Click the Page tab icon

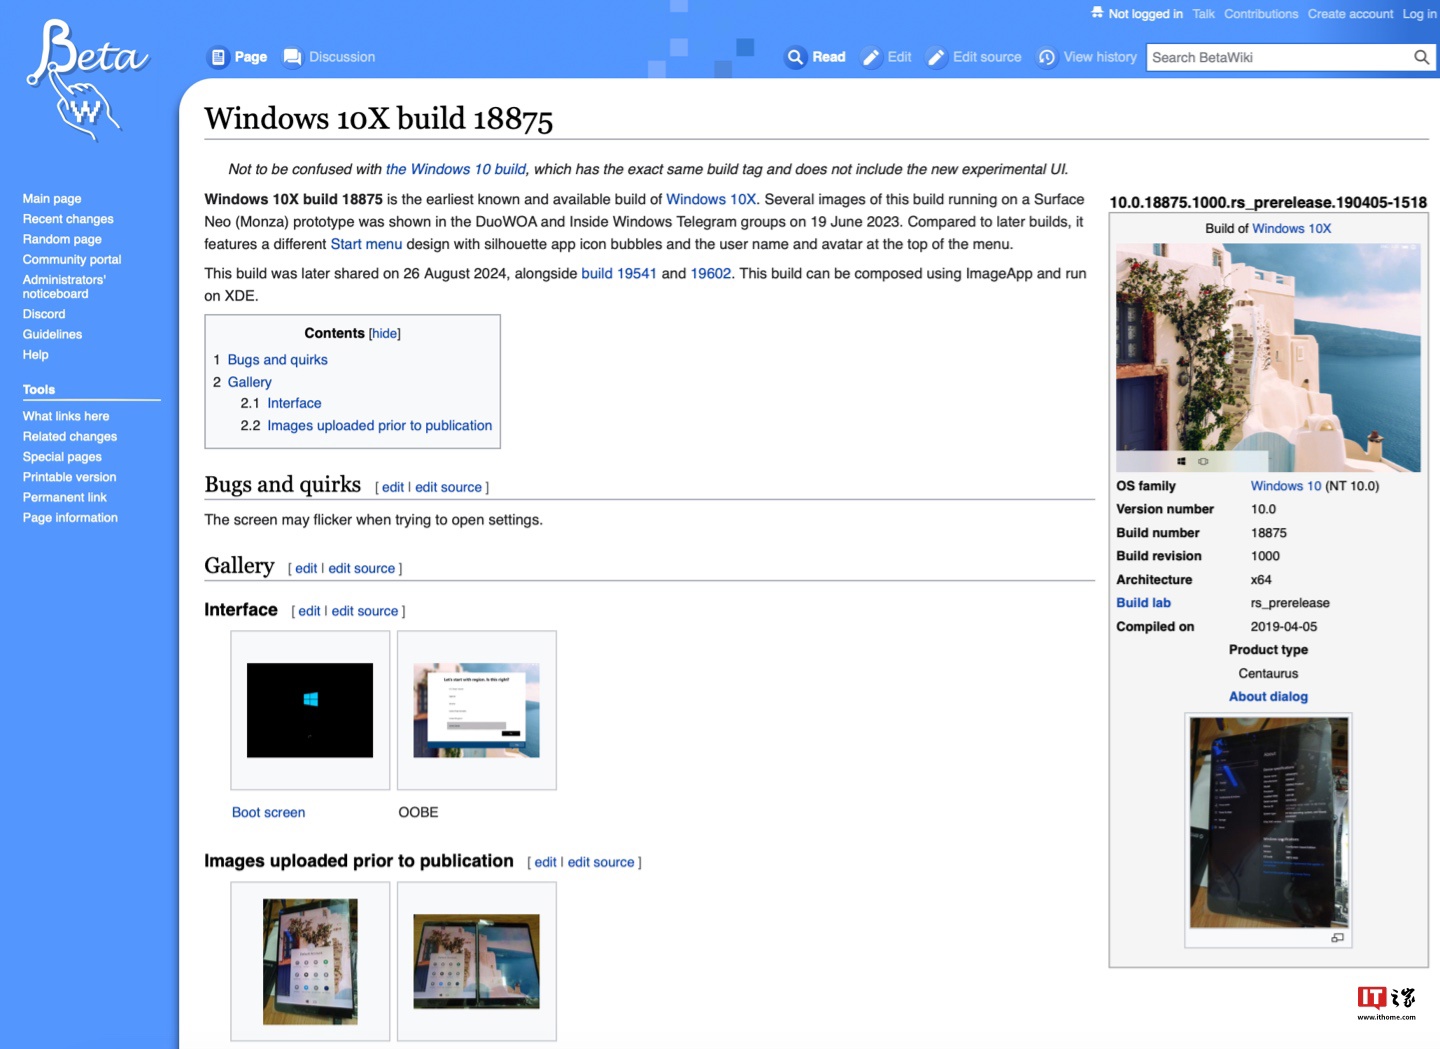pos(218,57)
